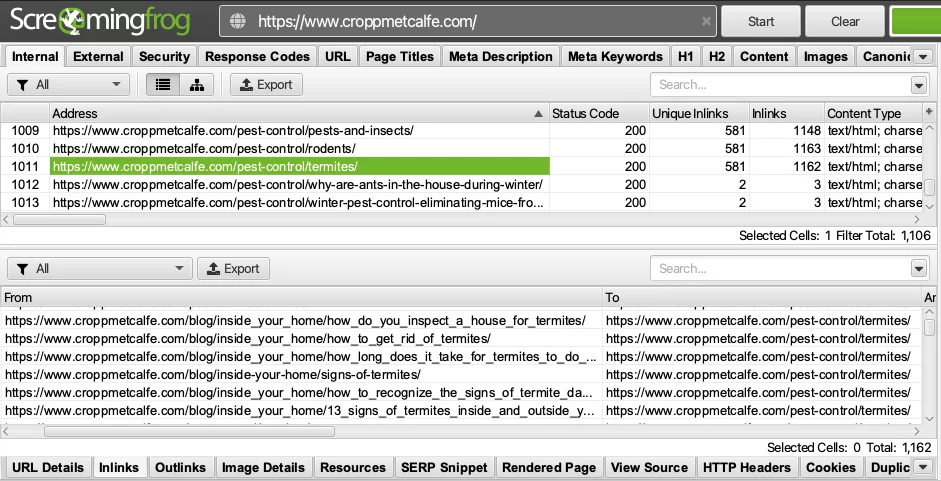Click the lower table vertical scrollbar thumb
Screen dimensions: 941x481
coord(930,327)
